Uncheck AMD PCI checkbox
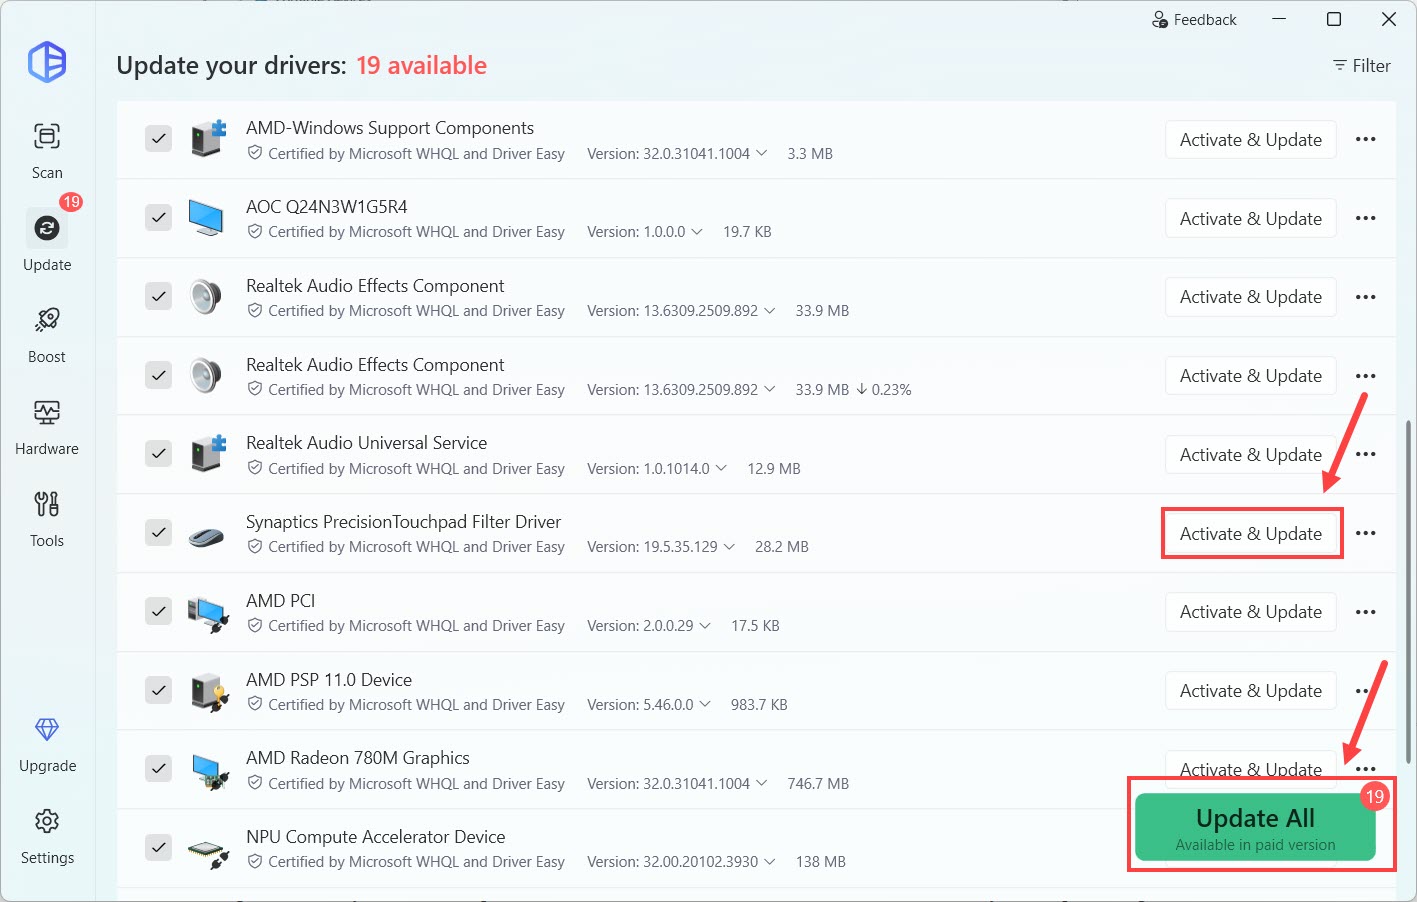1417x902 pixels. (x=159, y=611)
